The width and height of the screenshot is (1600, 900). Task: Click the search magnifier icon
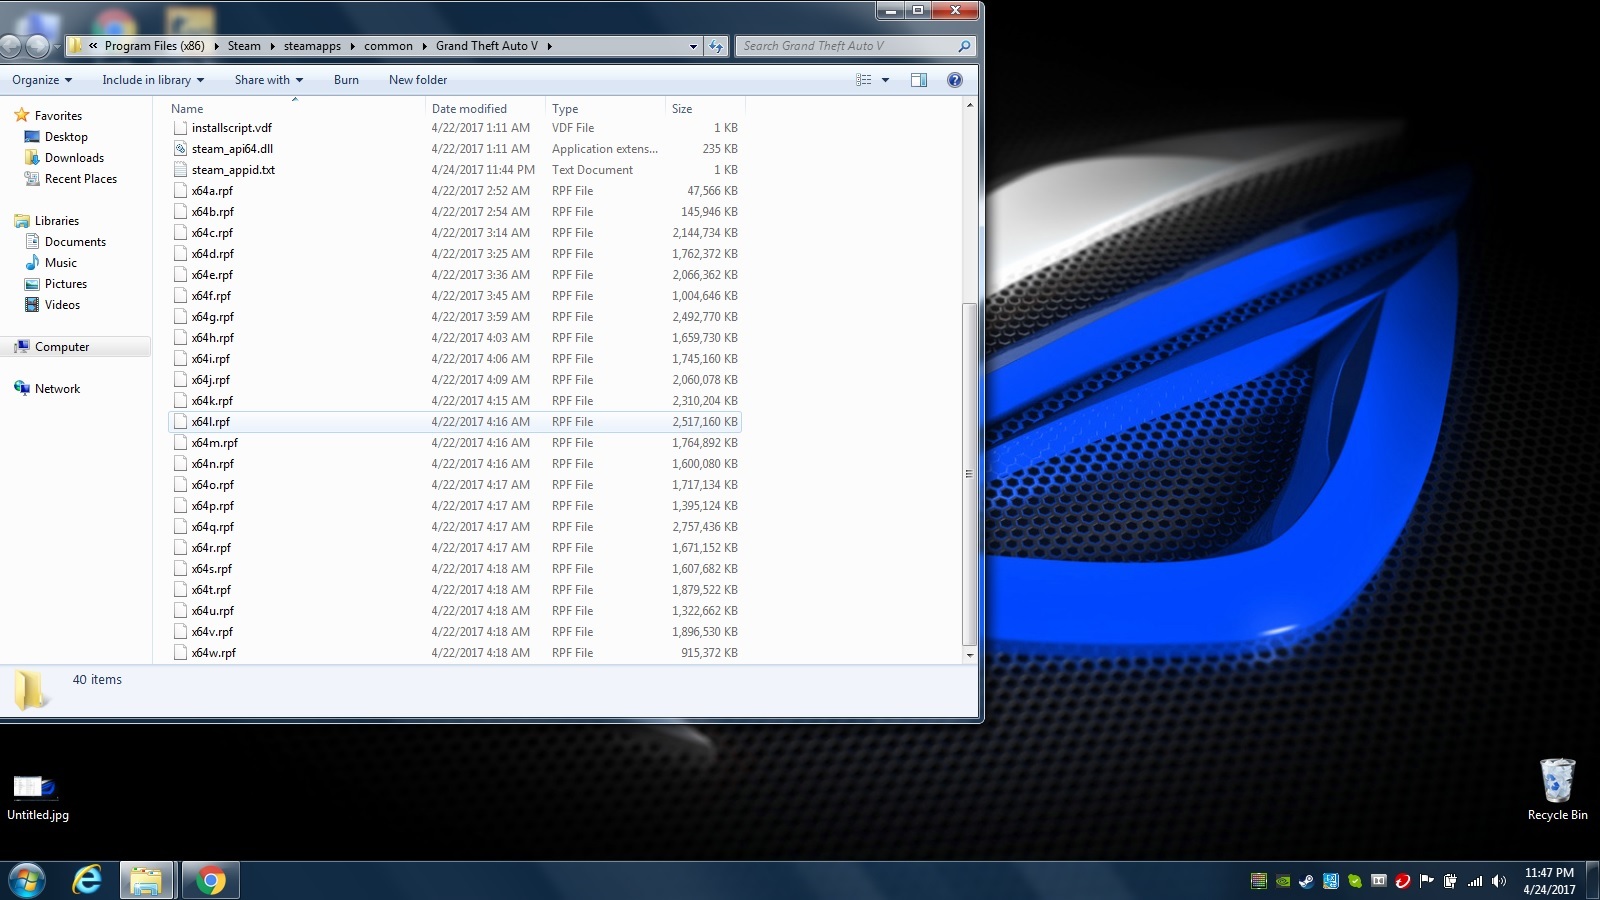click(x=964, y=46)
